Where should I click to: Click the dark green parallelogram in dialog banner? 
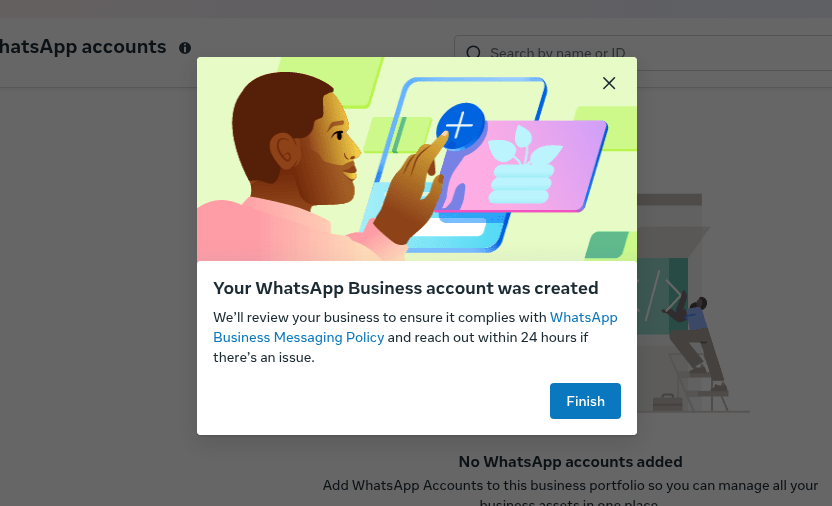[606, 245]
